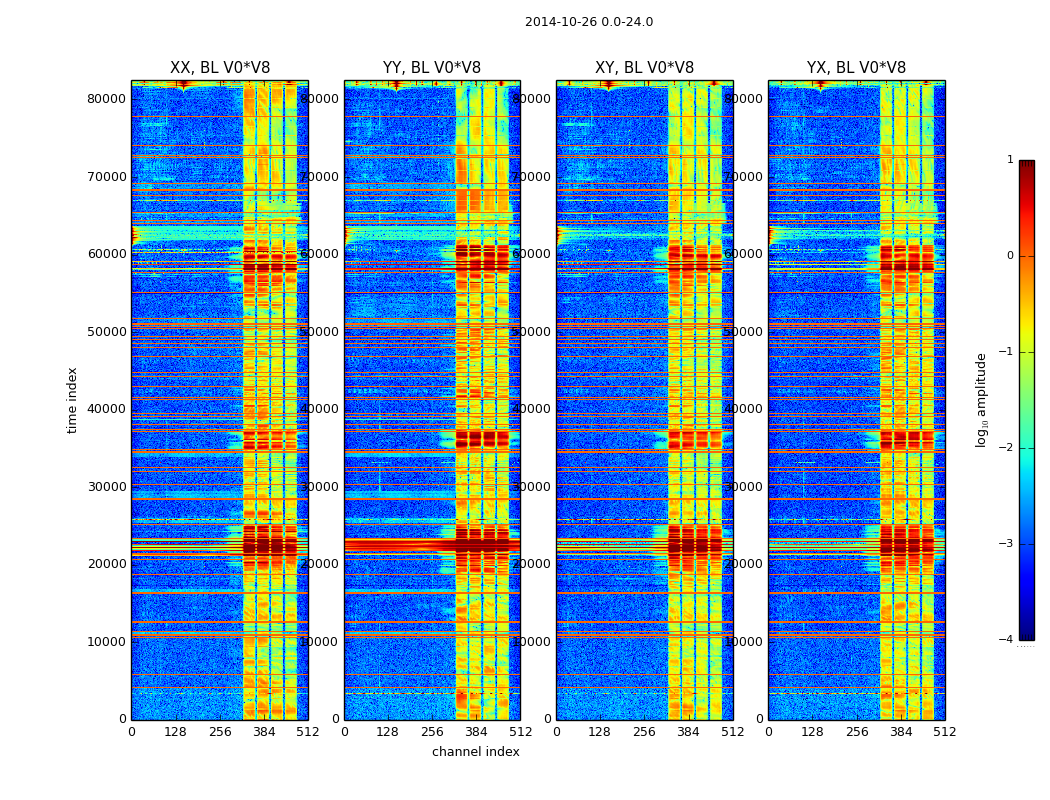This screenshot has width=1050, height=800.
Task: Click the colorbar tick label −4
Action: [x=1009, y=640]
